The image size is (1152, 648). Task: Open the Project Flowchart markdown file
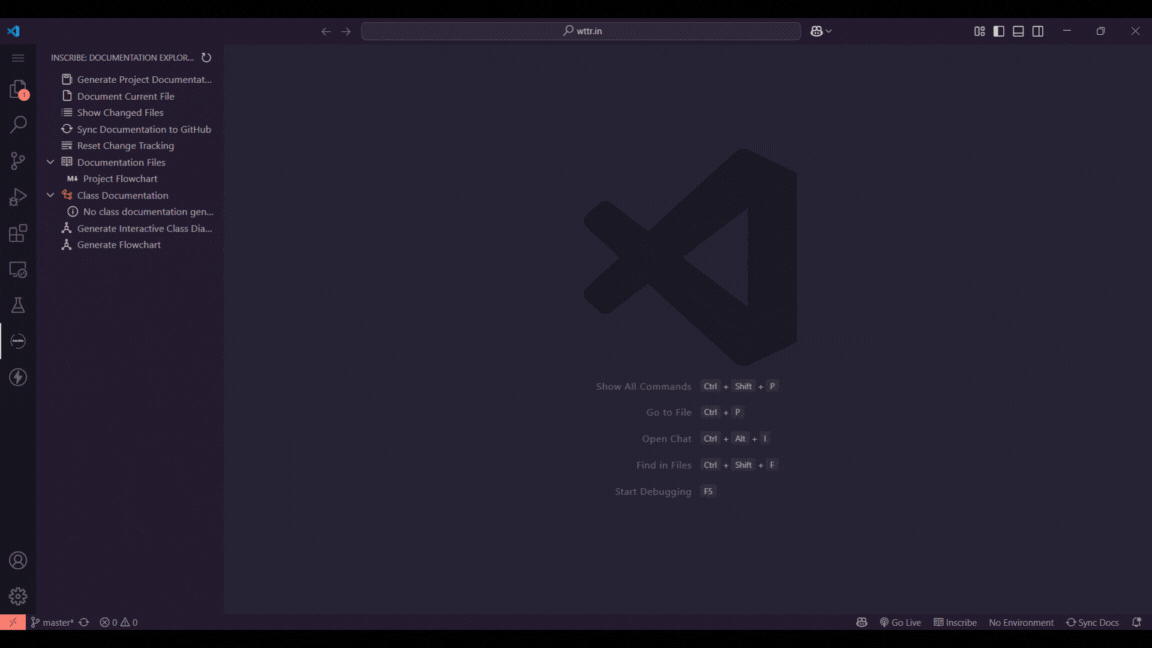(130, 179)
